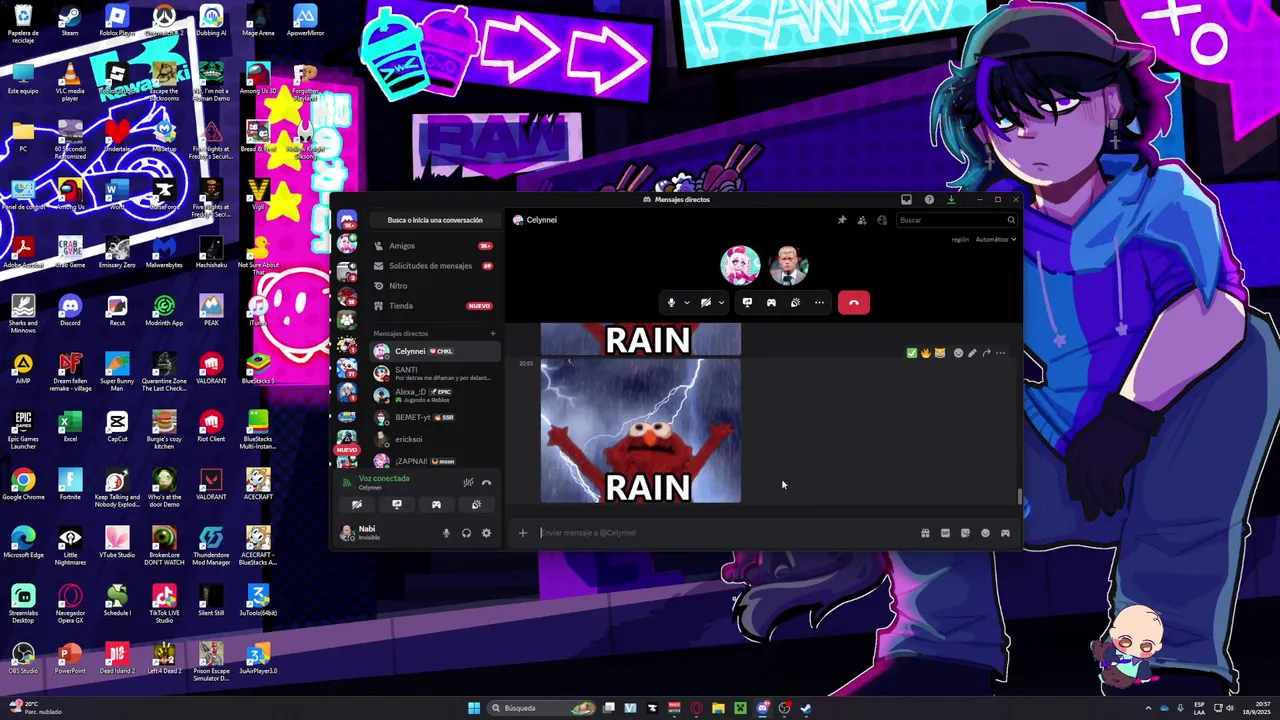Open Solicitudes de mensajes
1280x720 pixels.
434,266
